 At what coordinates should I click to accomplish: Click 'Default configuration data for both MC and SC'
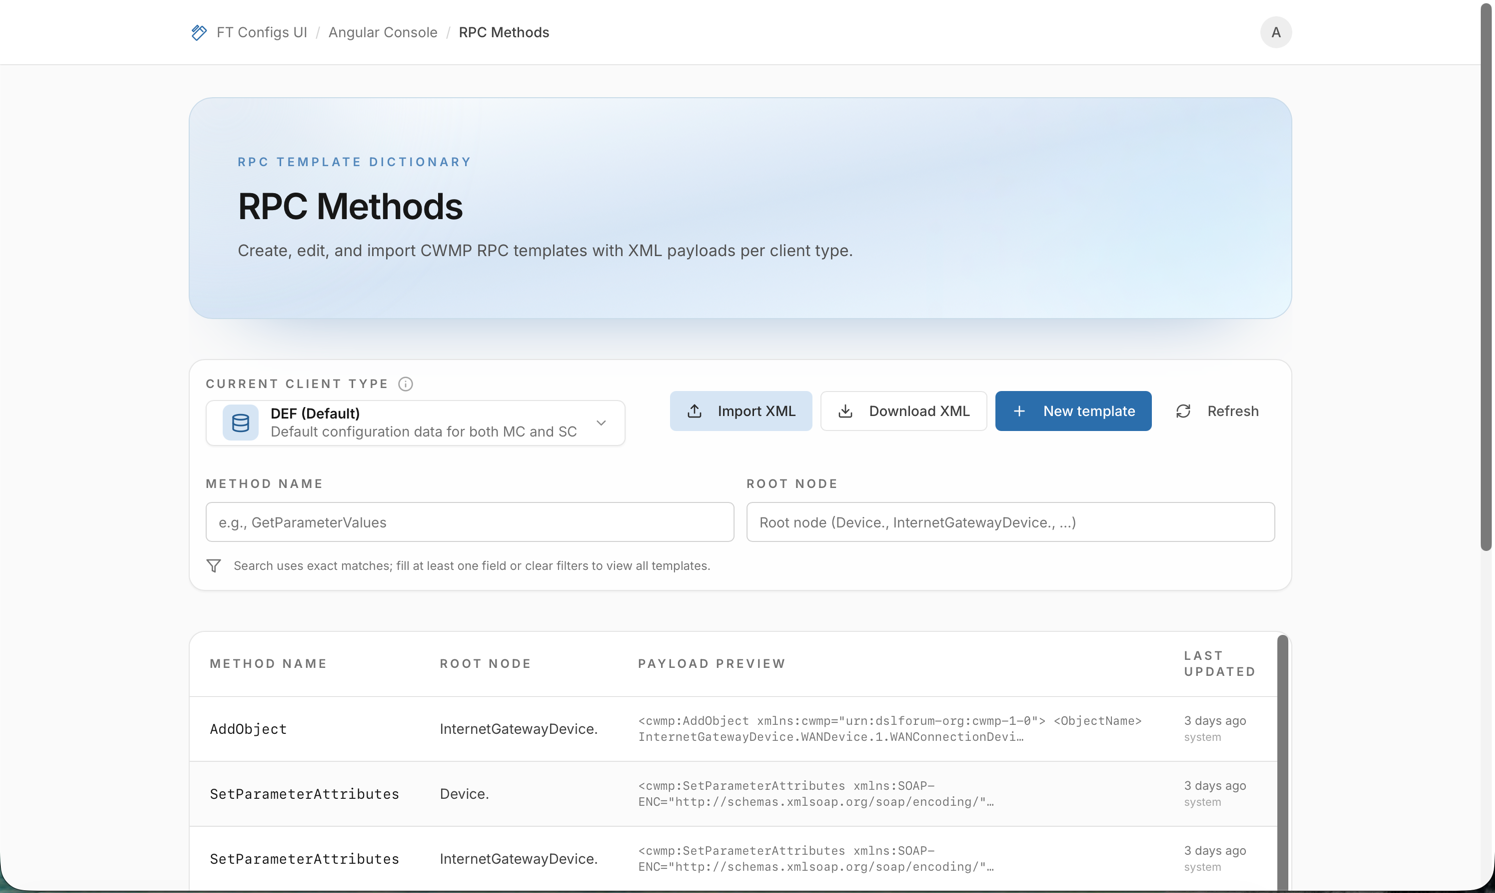[424, 432]
